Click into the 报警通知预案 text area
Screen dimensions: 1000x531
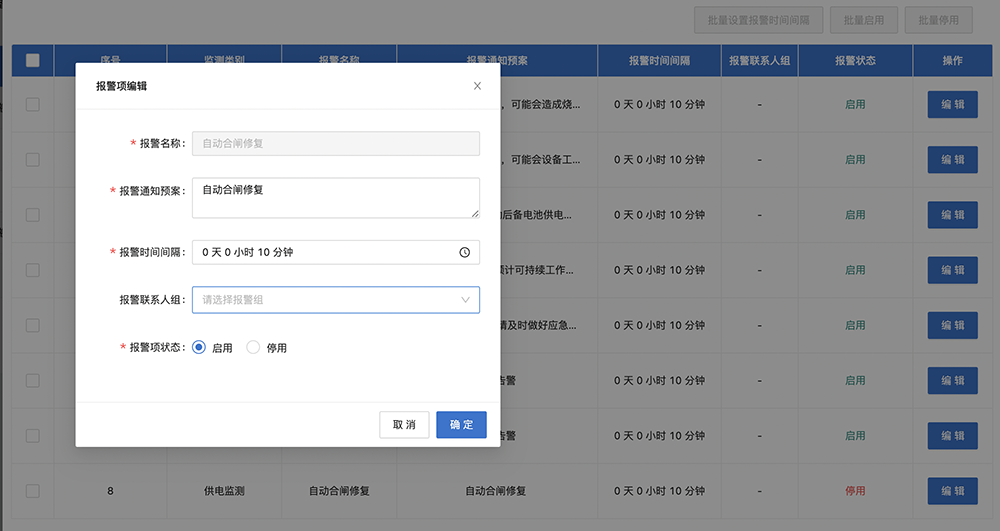335,198
